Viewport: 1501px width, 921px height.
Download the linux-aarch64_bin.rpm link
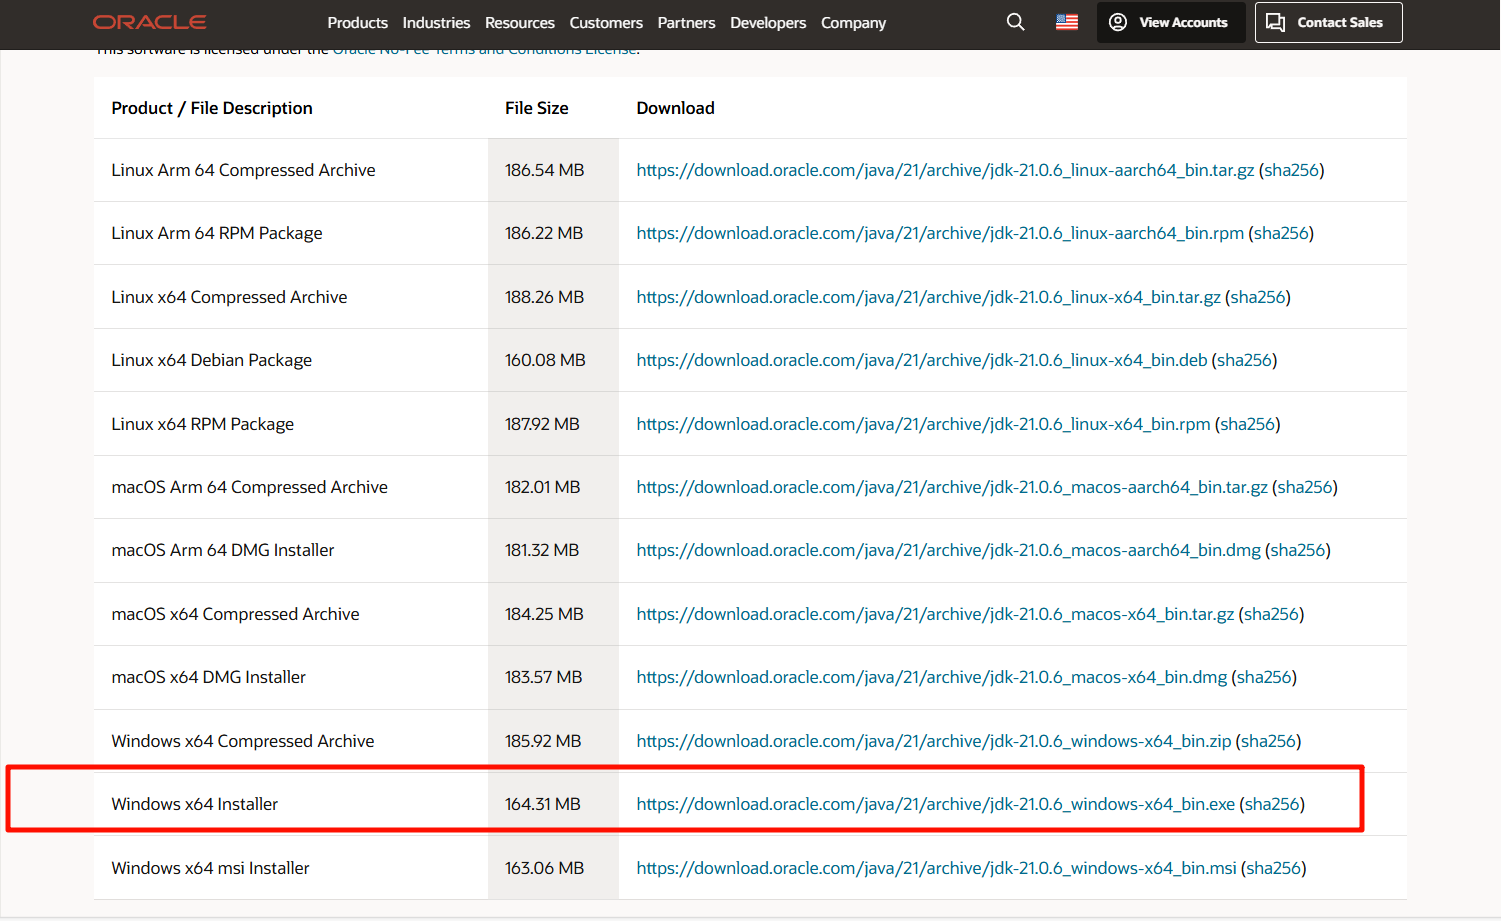click(x=940, y=233)
